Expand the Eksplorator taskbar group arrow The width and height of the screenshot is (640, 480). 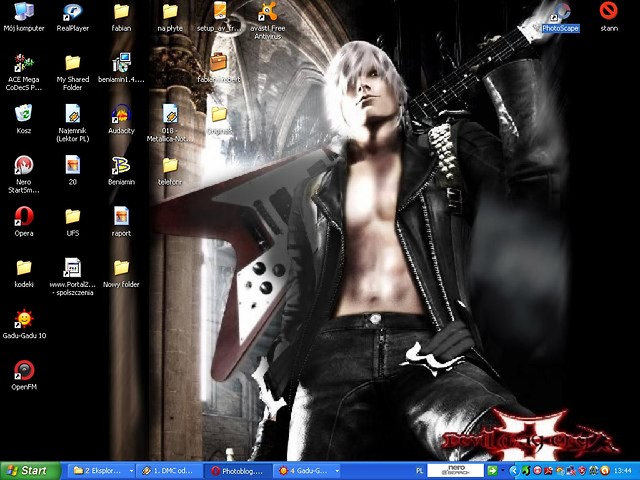[x=131, y=471]
